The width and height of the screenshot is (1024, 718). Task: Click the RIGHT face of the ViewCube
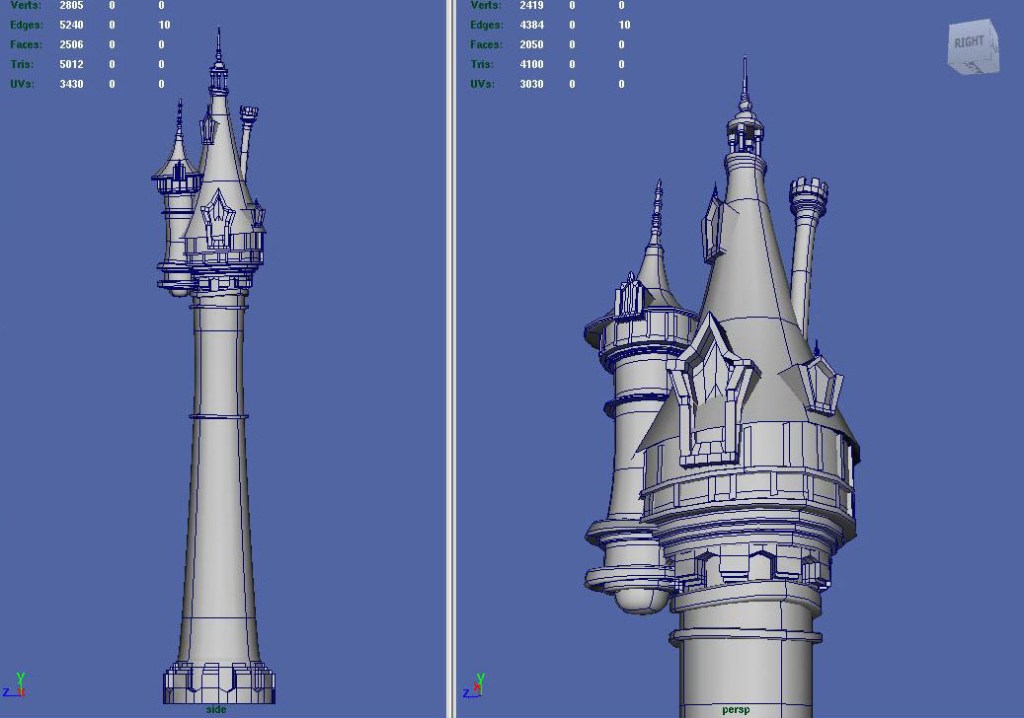[969, 44]
